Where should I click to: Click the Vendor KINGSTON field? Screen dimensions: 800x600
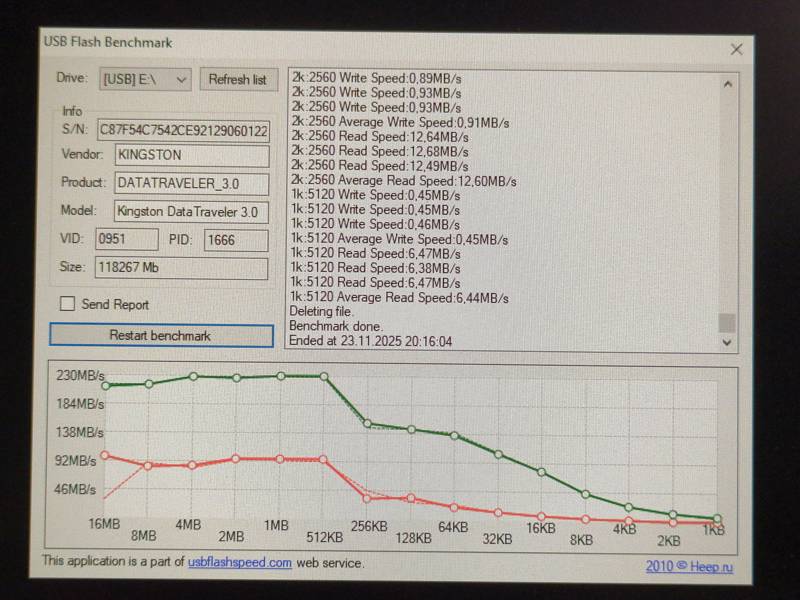click(x=191, y=156)
